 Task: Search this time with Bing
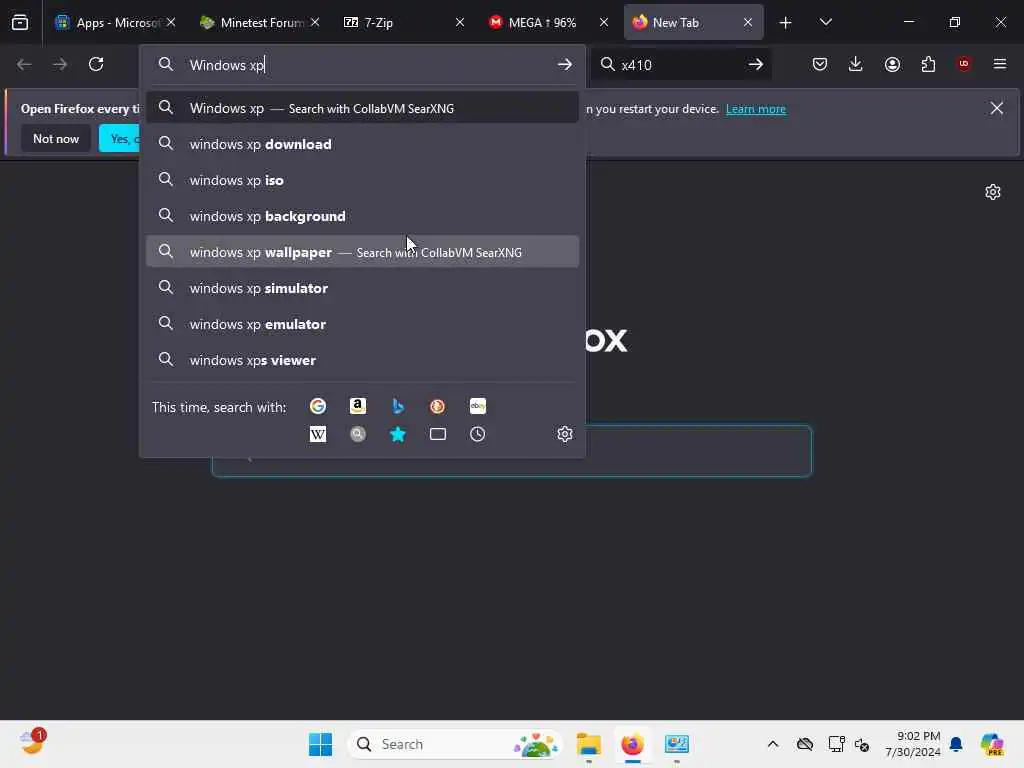(x=398, y=406)
